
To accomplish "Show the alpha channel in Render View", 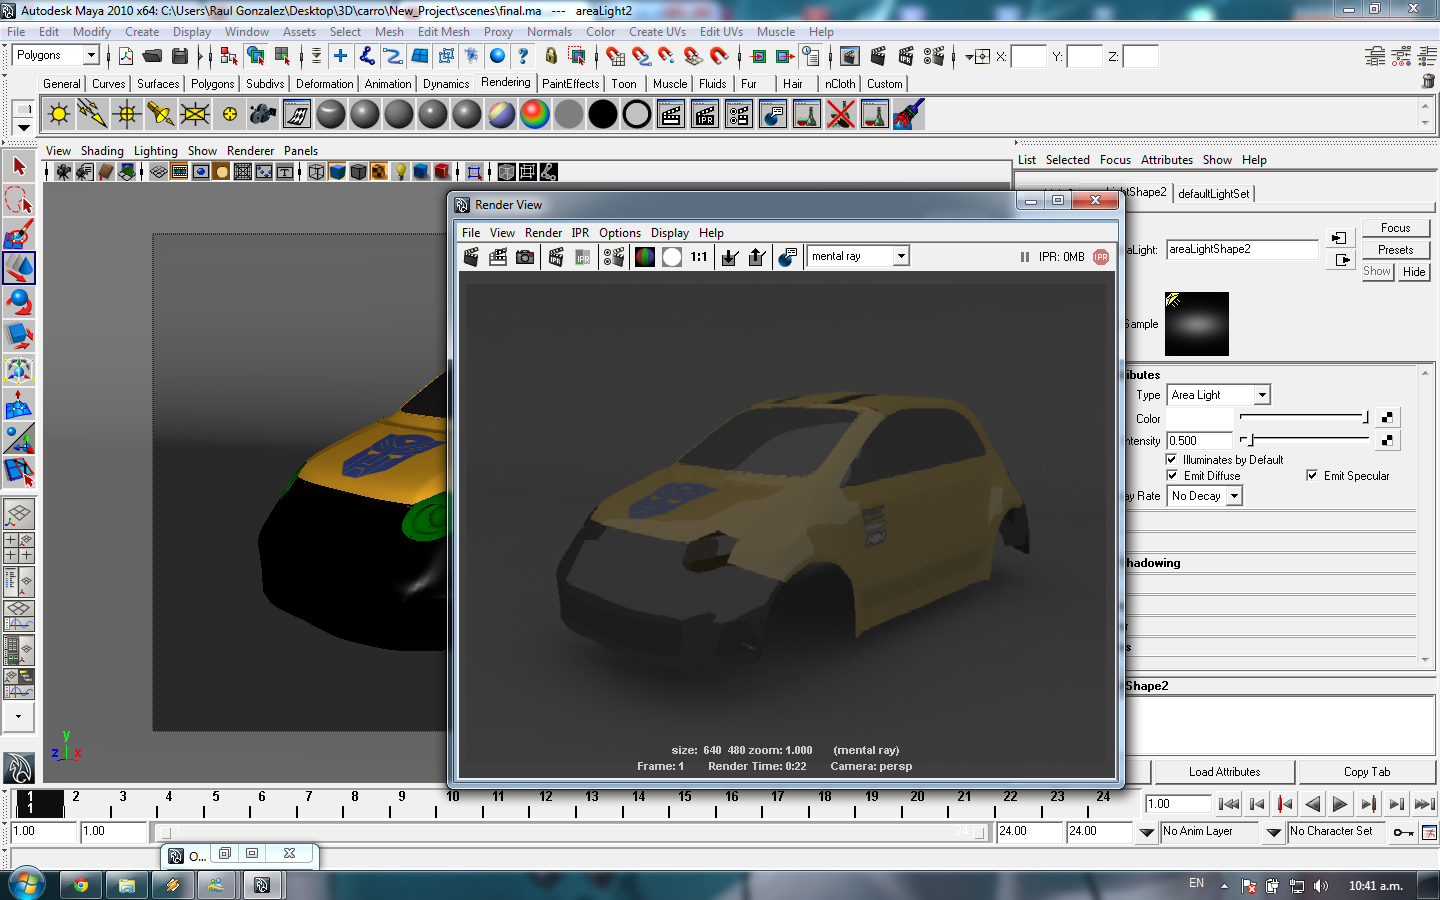I will [x=672, y=257].
